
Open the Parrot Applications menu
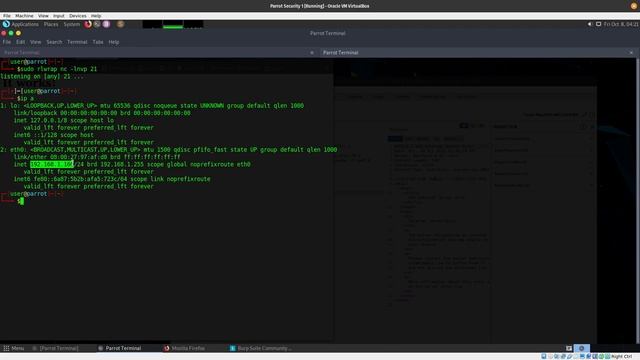24,24
